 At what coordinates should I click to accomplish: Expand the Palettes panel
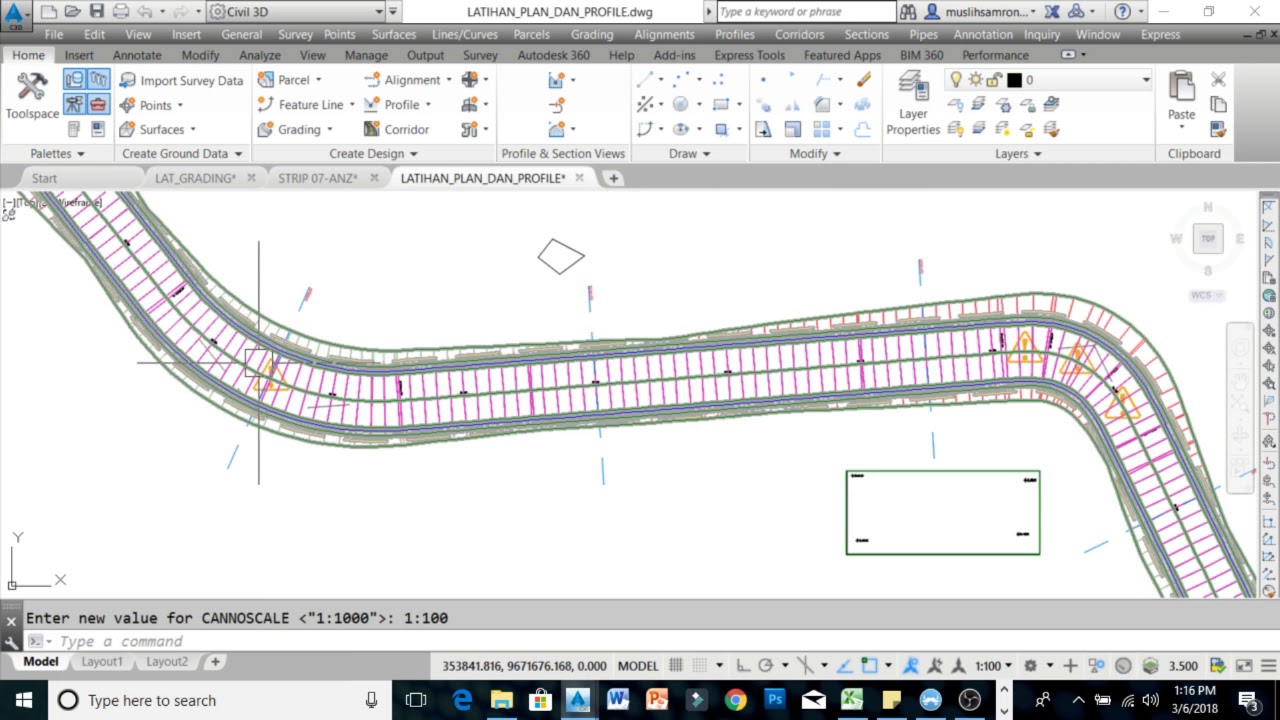click(x=58, y=153)
